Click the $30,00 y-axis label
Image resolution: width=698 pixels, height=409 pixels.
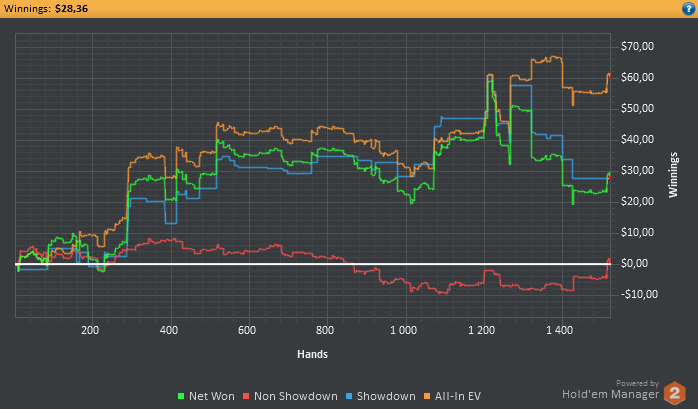(x=637, y=170)
